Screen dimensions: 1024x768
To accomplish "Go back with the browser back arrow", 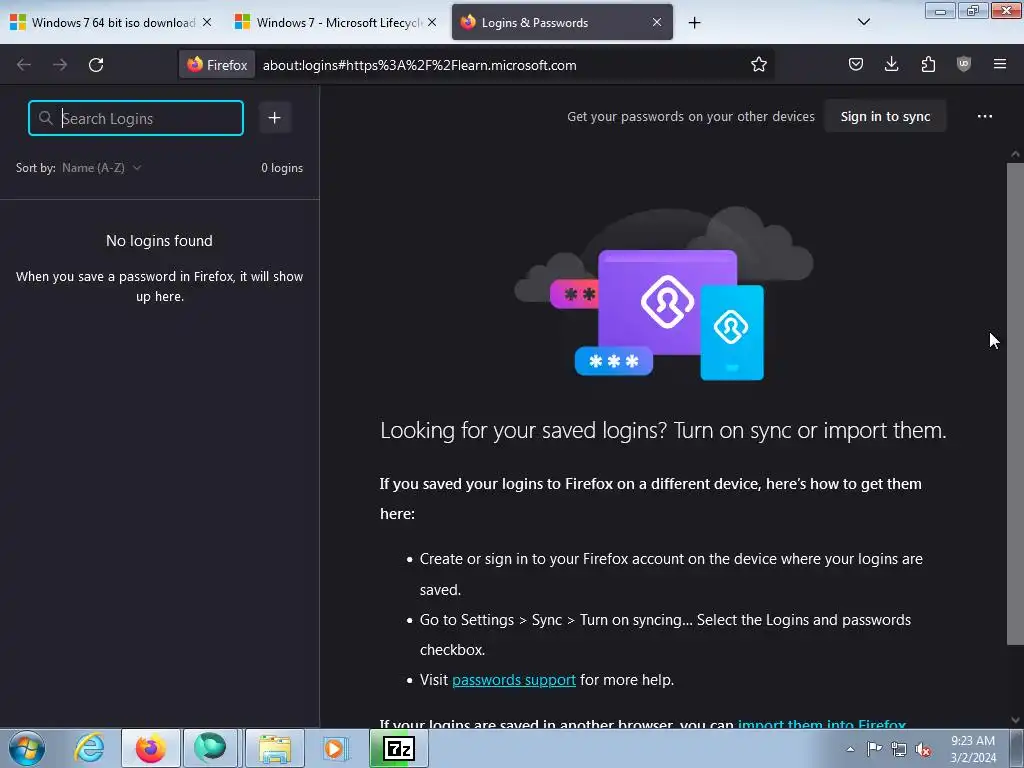I will pos(24,65).
